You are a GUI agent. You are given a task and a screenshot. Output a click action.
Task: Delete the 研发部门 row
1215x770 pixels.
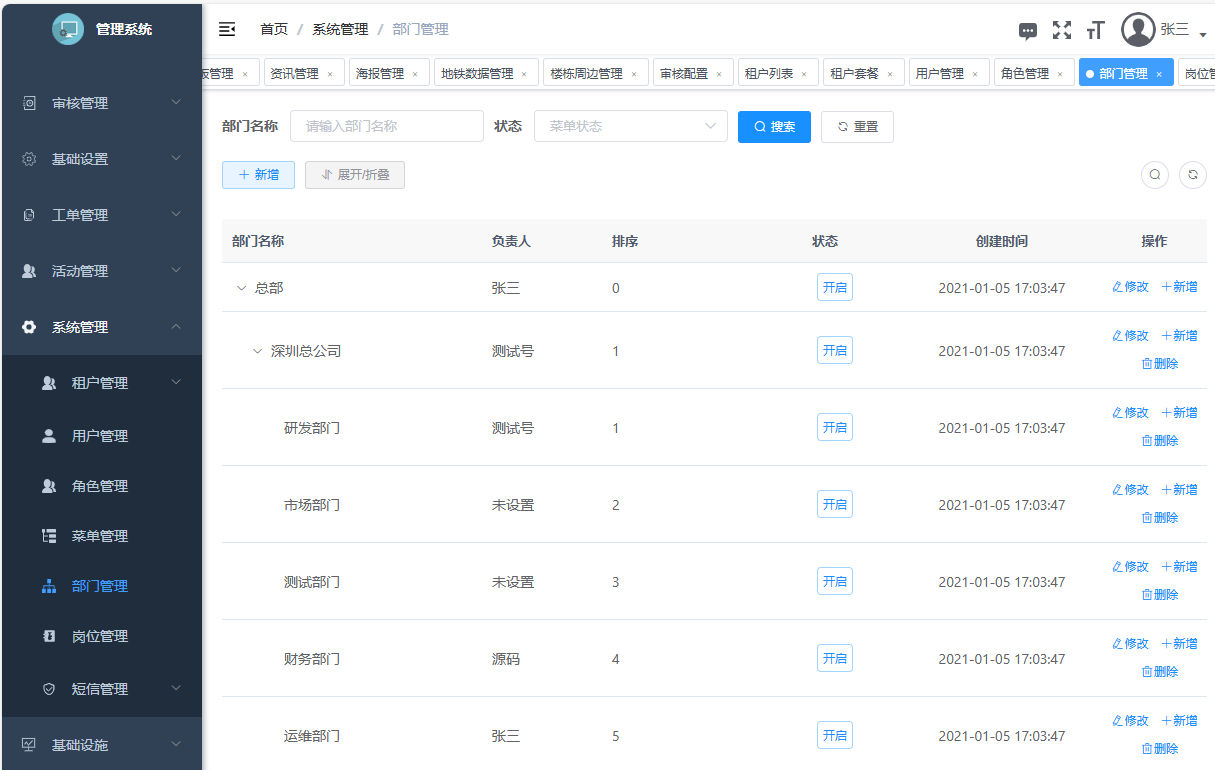click(1160, 440)
